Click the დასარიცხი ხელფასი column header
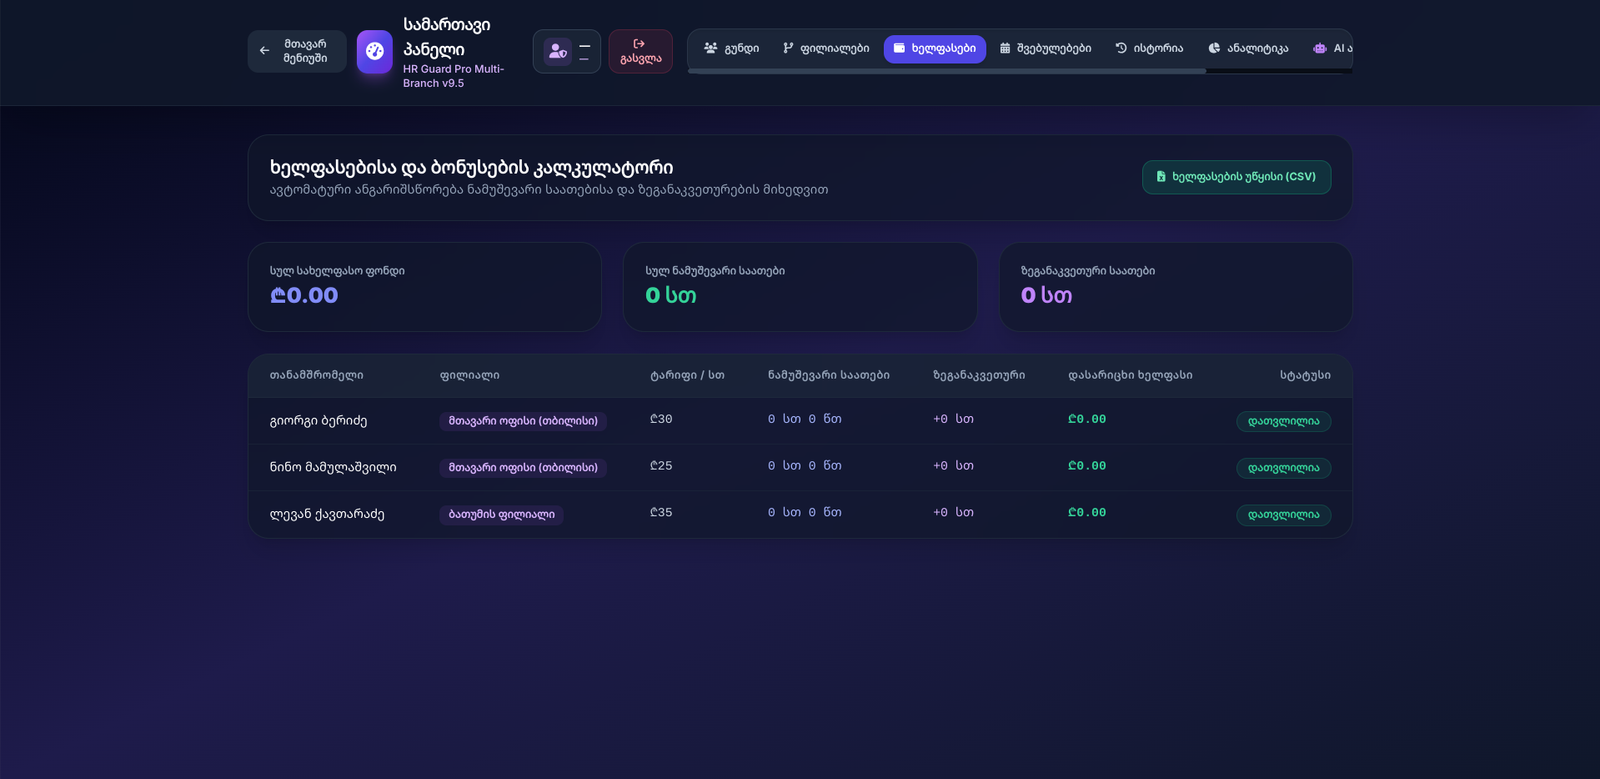The width and height of the screenshot is (1600, 779). [x=1130, y=375]
